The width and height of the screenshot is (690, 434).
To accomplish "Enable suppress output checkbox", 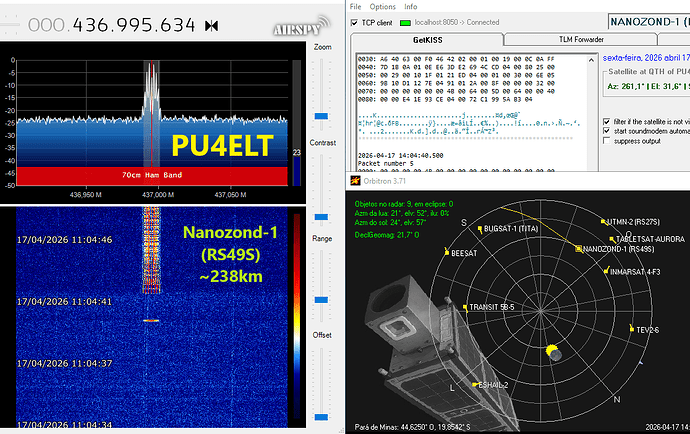I will pos(606,141).
